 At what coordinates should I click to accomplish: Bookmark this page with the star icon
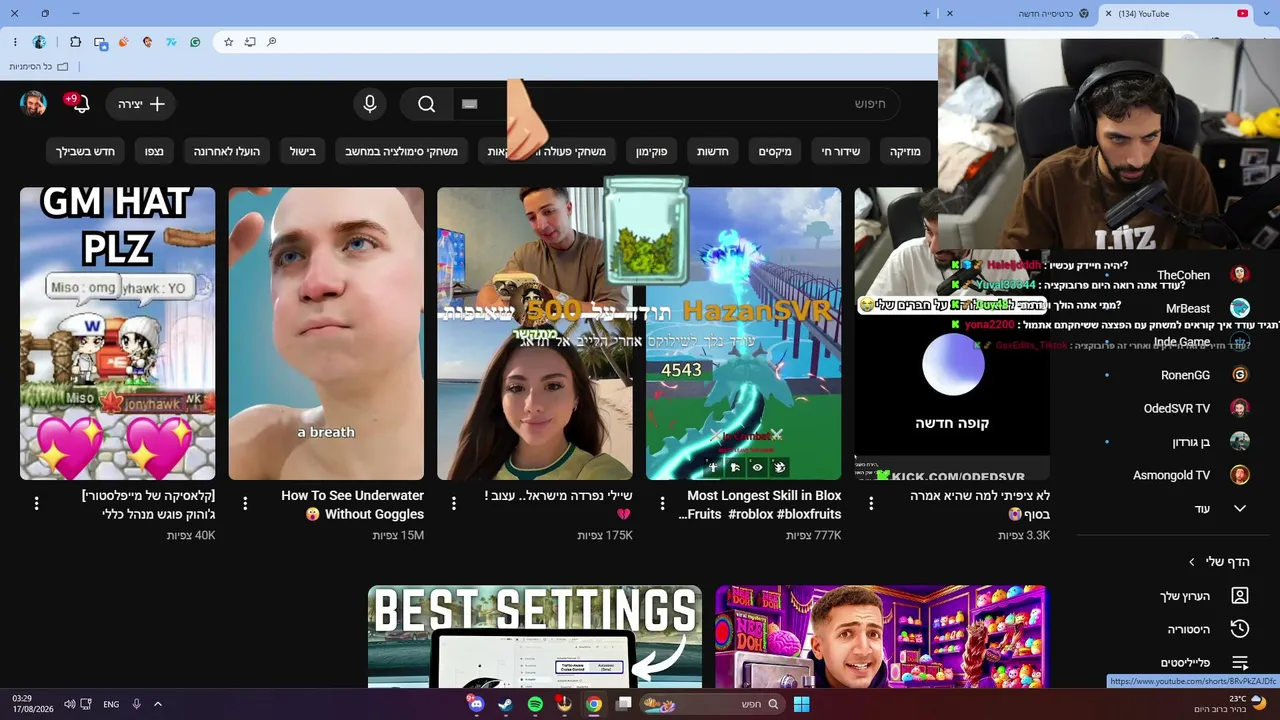pos(228,42)
